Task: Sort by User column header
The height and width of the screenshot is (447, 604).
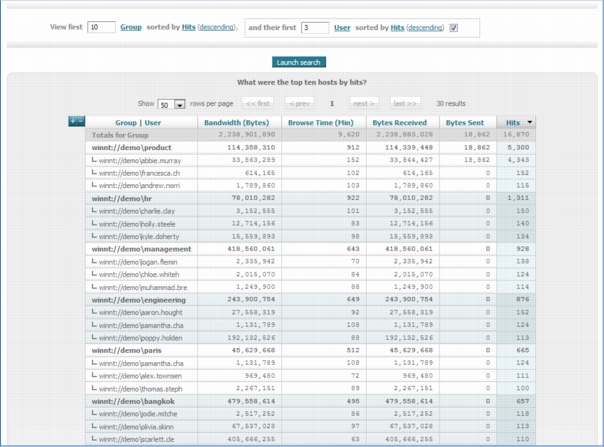Action: click(153, 123)
